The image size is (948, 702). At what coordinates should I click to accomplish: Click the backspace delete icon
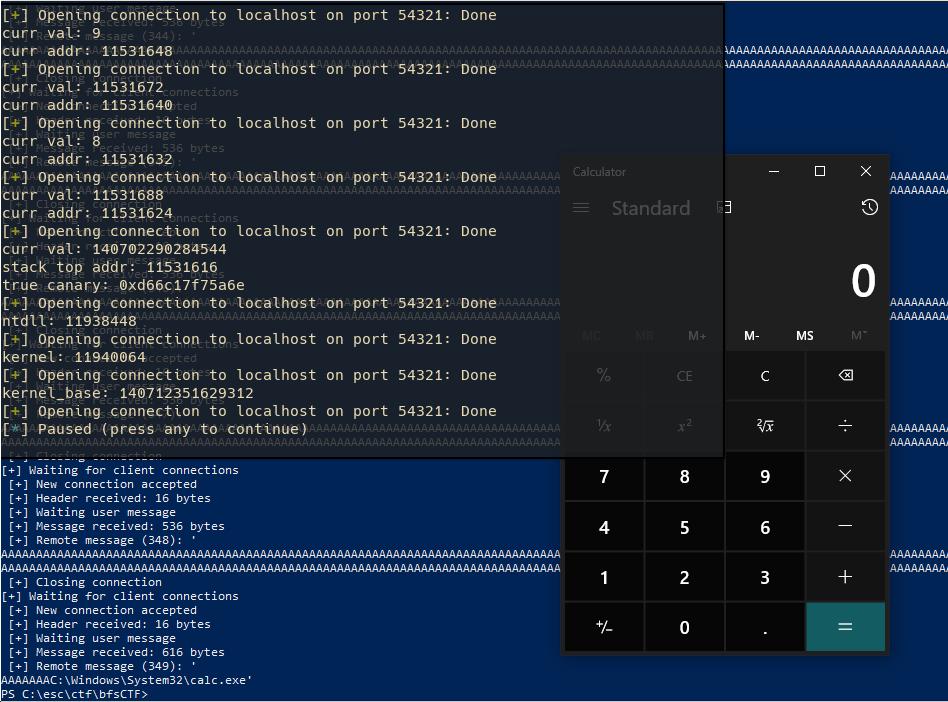point(845,375)
